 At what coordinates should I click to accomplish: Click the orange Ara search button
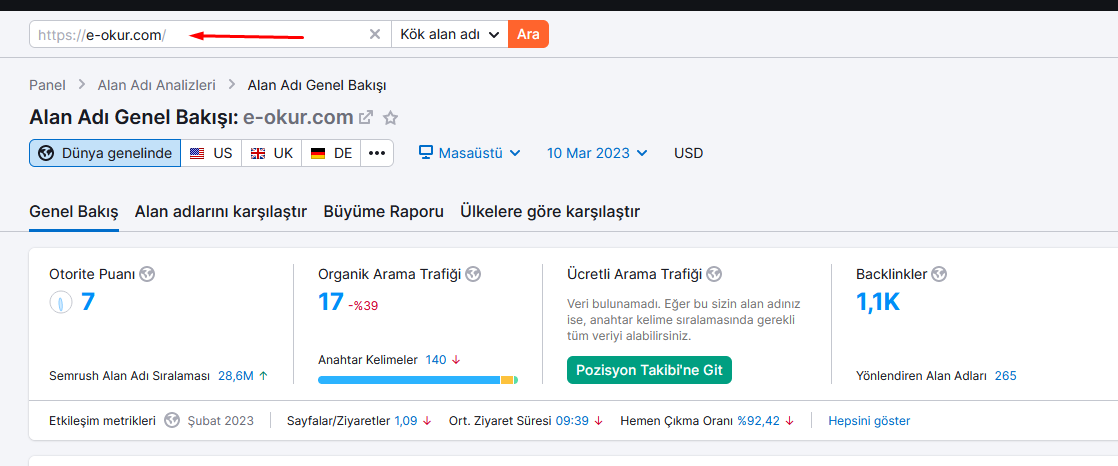pyautogui.click(x=528, y=34)
